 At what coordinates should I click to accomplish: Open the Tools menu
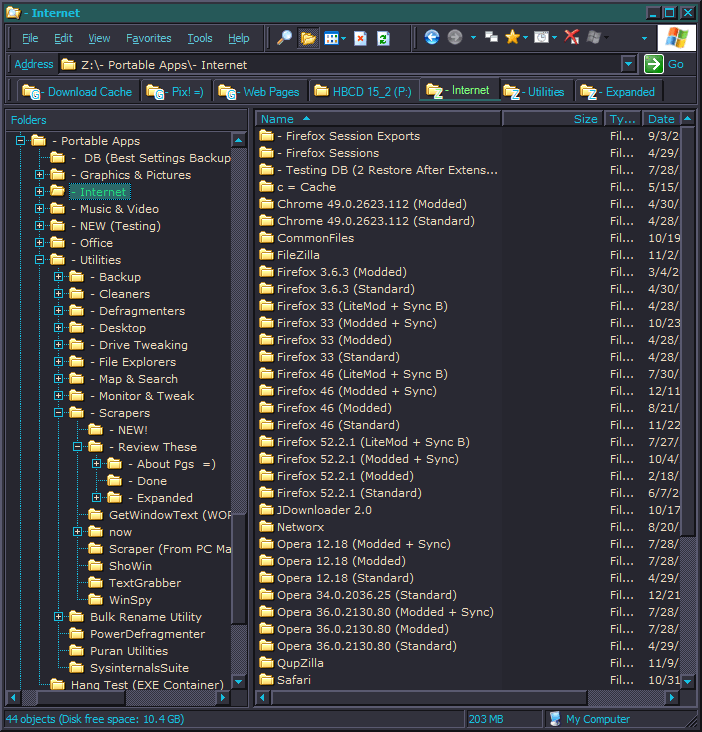coord(200,38)
